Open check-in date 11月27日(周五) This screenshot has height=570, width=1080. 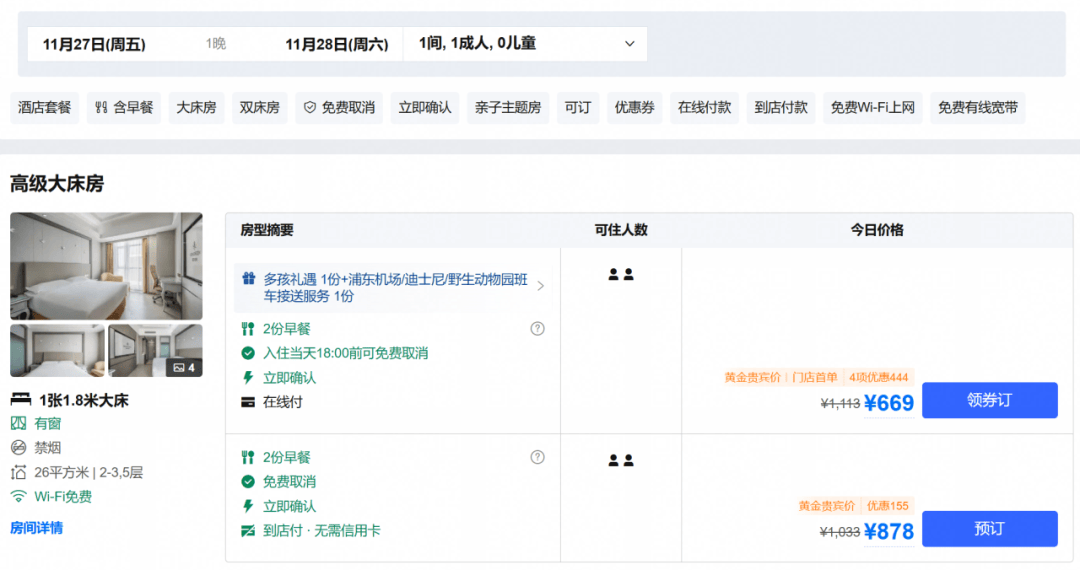(x=94, y=45)
